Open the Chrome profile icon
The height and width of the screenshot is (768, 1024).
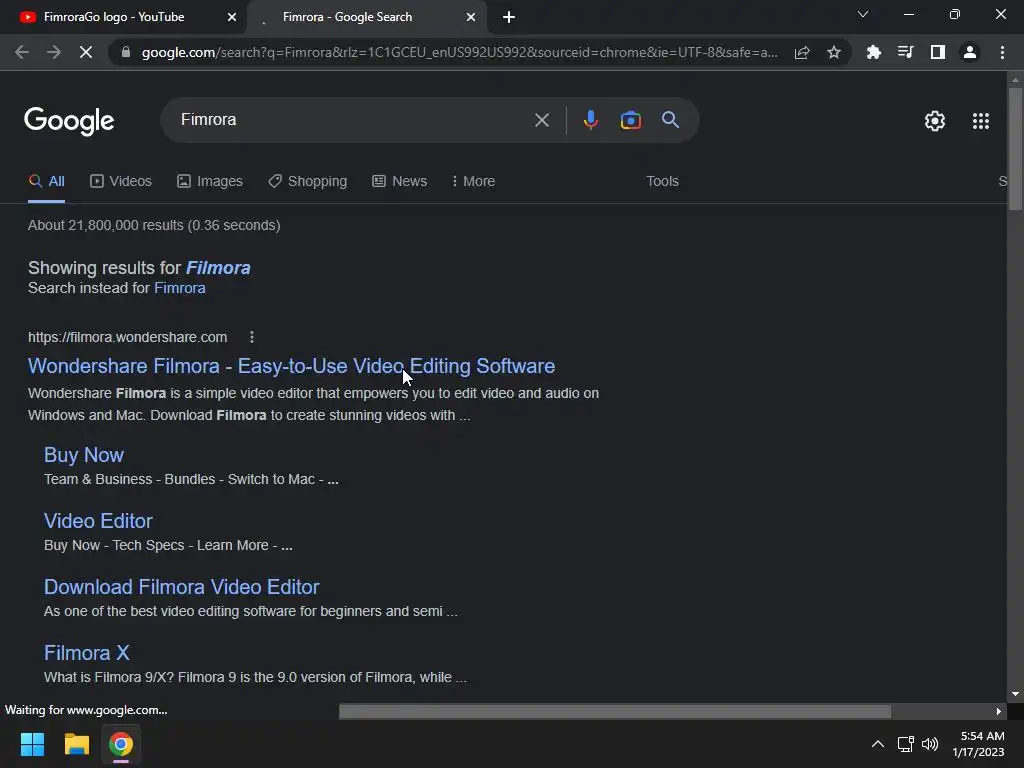click(x=970, y=52)
